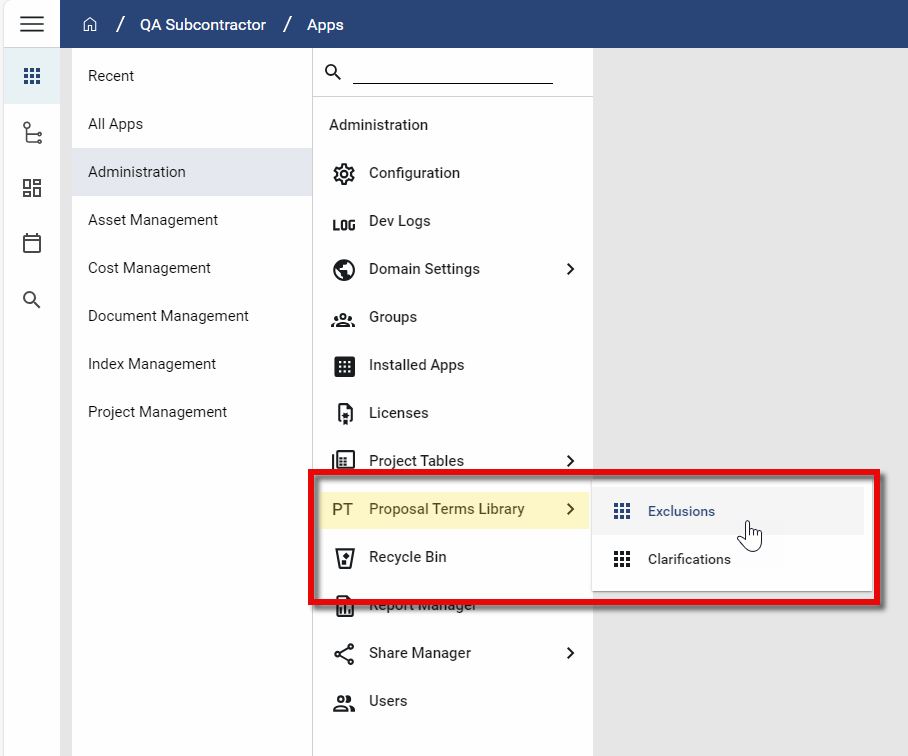Screen dimensions: 908x756
Task: Expand the Domain Settings submenu arrow
Action: tap(570, 269)
